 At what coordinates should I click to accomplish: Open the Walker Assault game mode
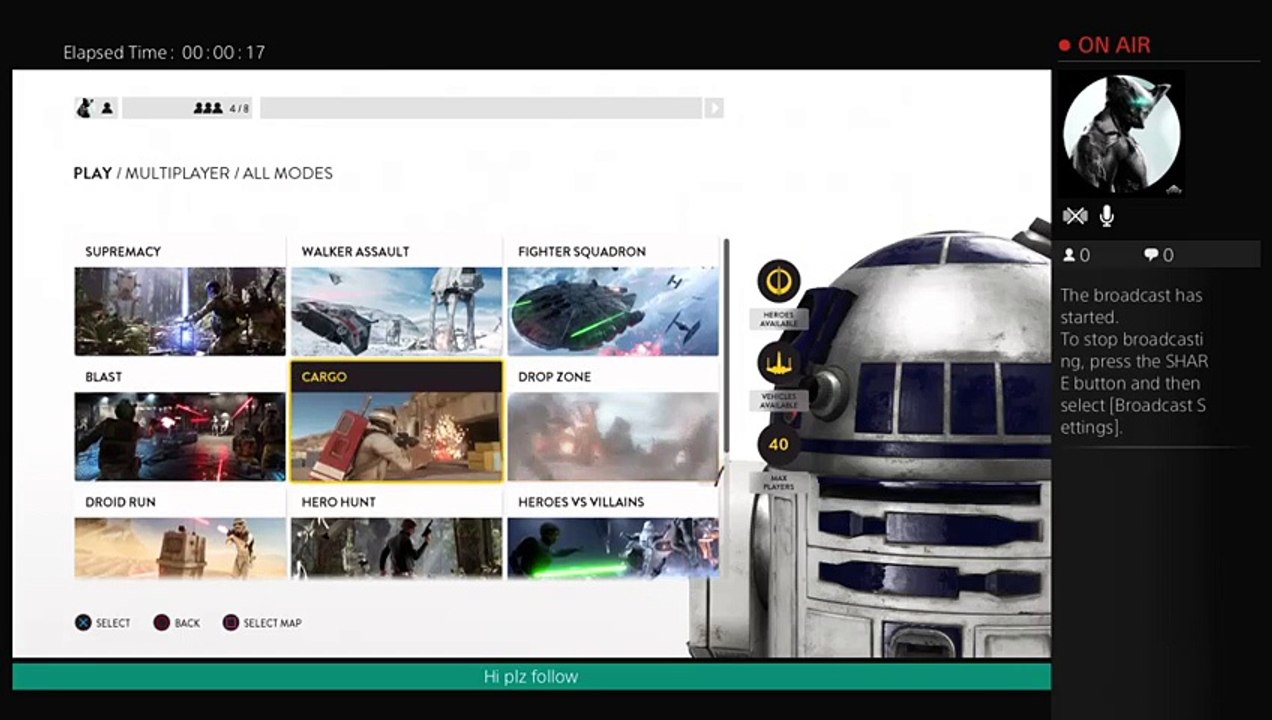coord(396,297)
